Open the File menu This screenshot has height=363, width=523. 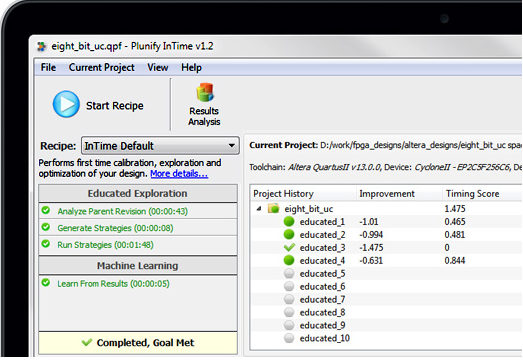tap(48, 67)
